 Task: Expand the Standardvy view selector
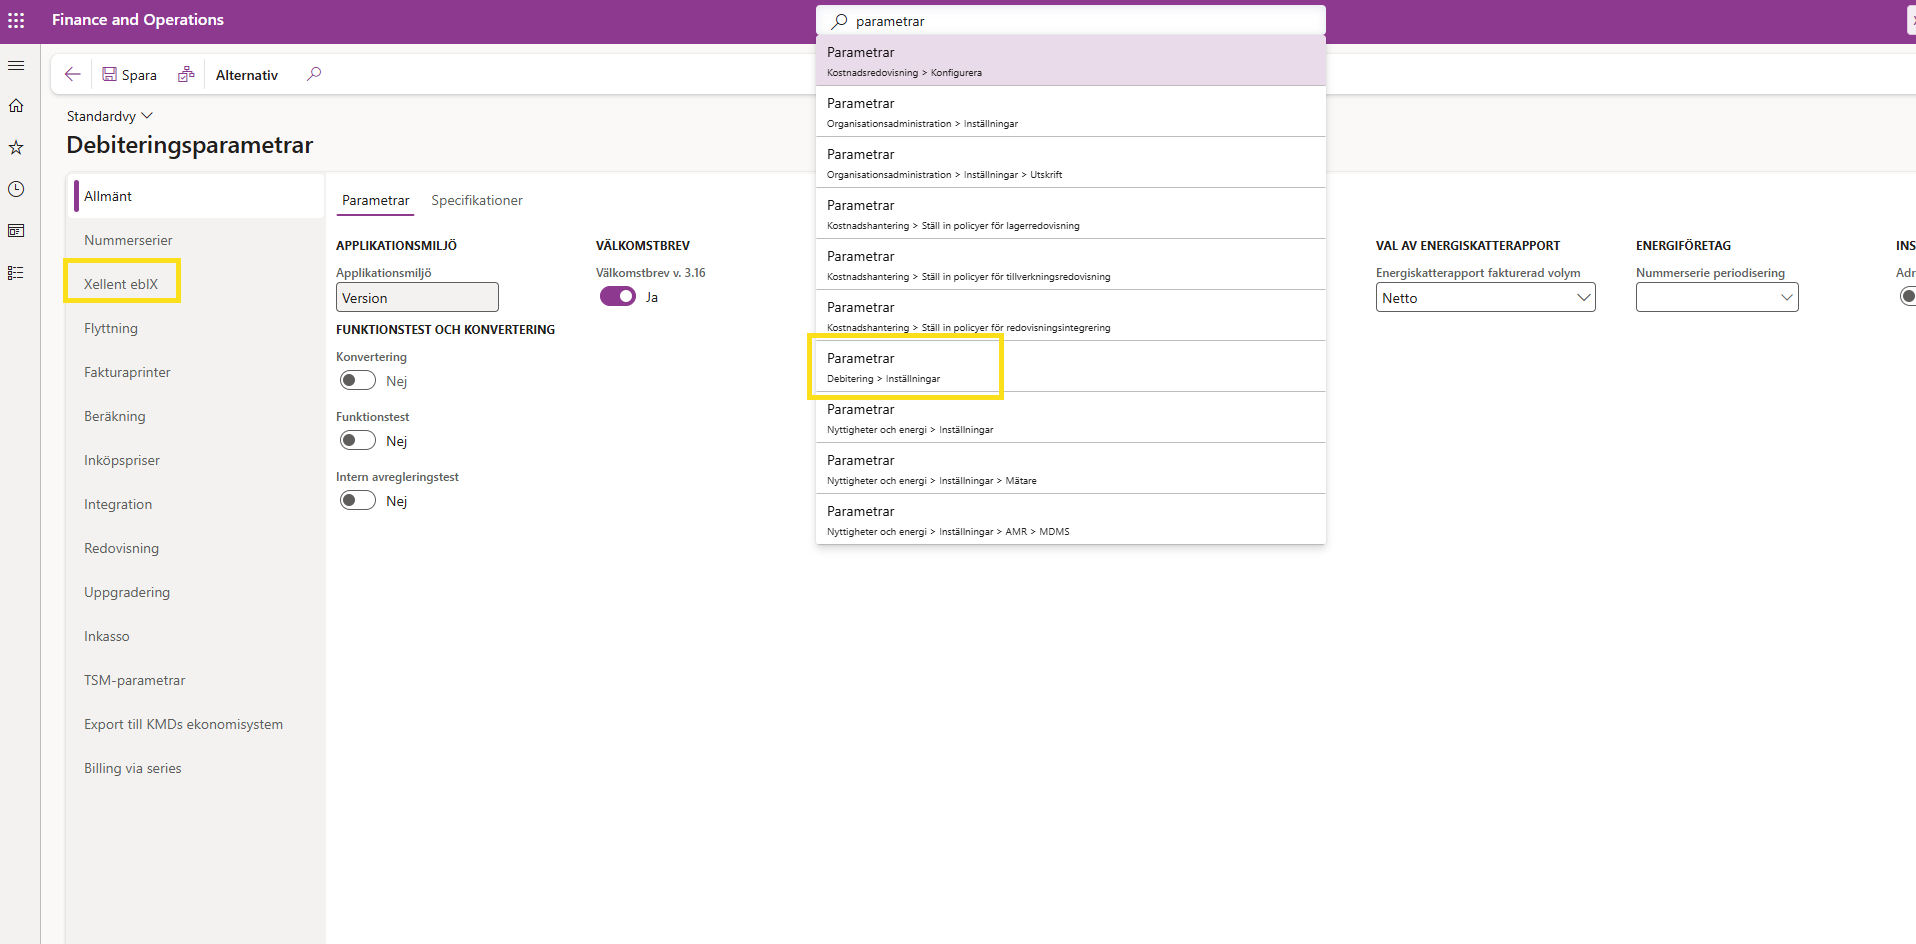click(109, 116)
